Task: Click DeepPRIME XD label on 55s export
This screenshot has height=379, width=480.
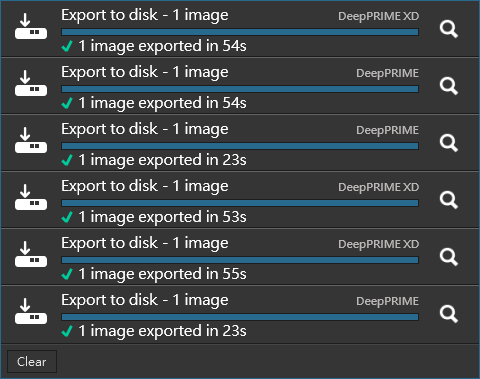Action: [x=379, y=244]
